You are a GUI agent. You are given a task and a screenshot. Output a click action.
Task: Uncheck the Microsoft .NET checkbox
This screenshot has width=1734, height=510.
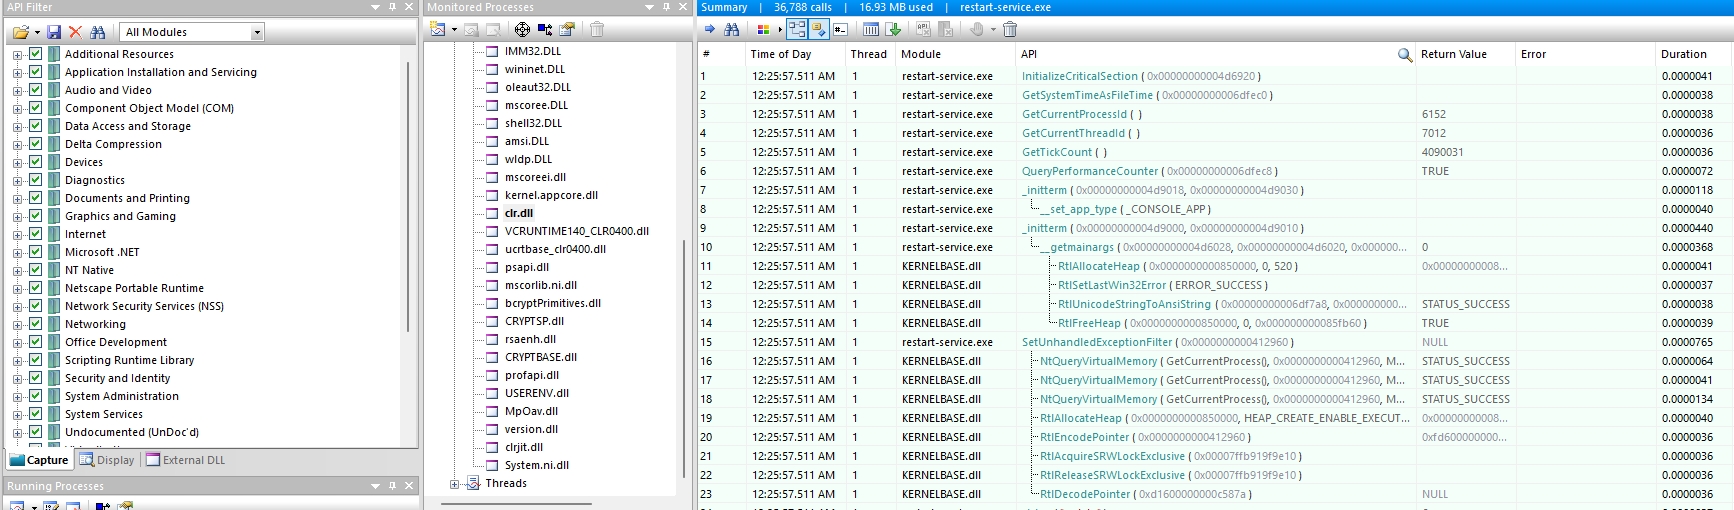tap(36, 252)
